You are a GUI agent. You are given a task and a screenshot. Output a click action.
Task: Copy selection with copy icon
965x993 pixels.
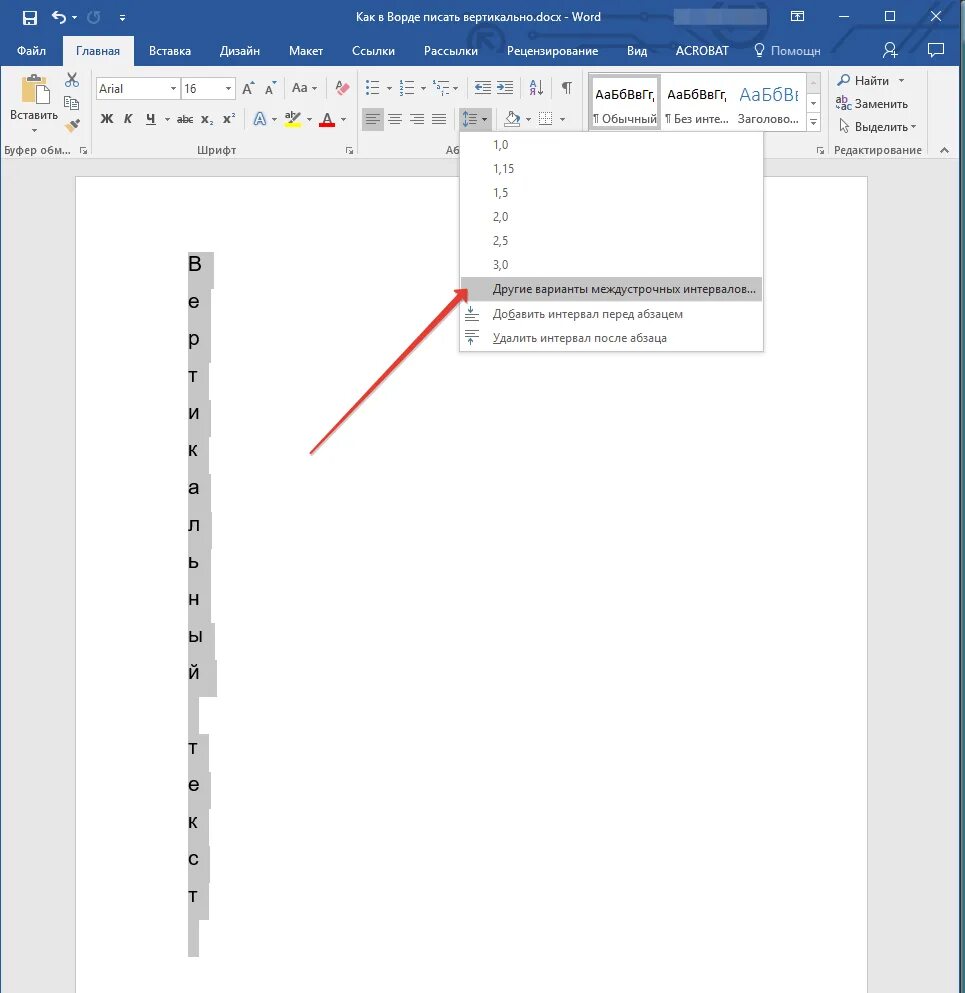pyautogui.click(x=72, y=103)
